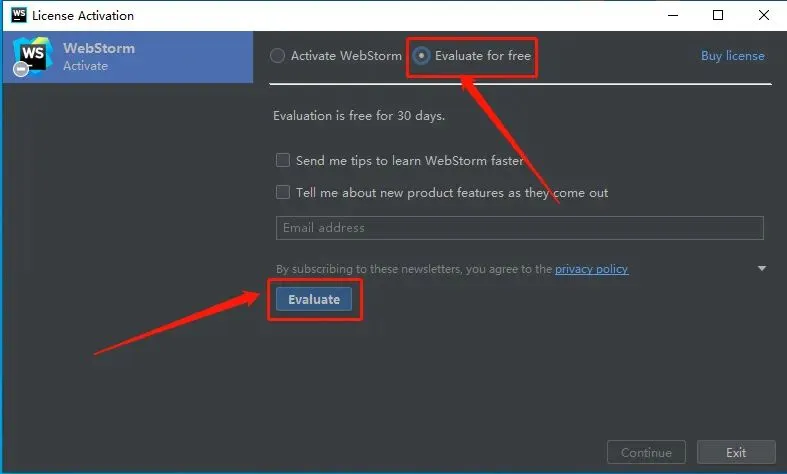
Task: Click the Evaluate button
Action: [314, 299]
